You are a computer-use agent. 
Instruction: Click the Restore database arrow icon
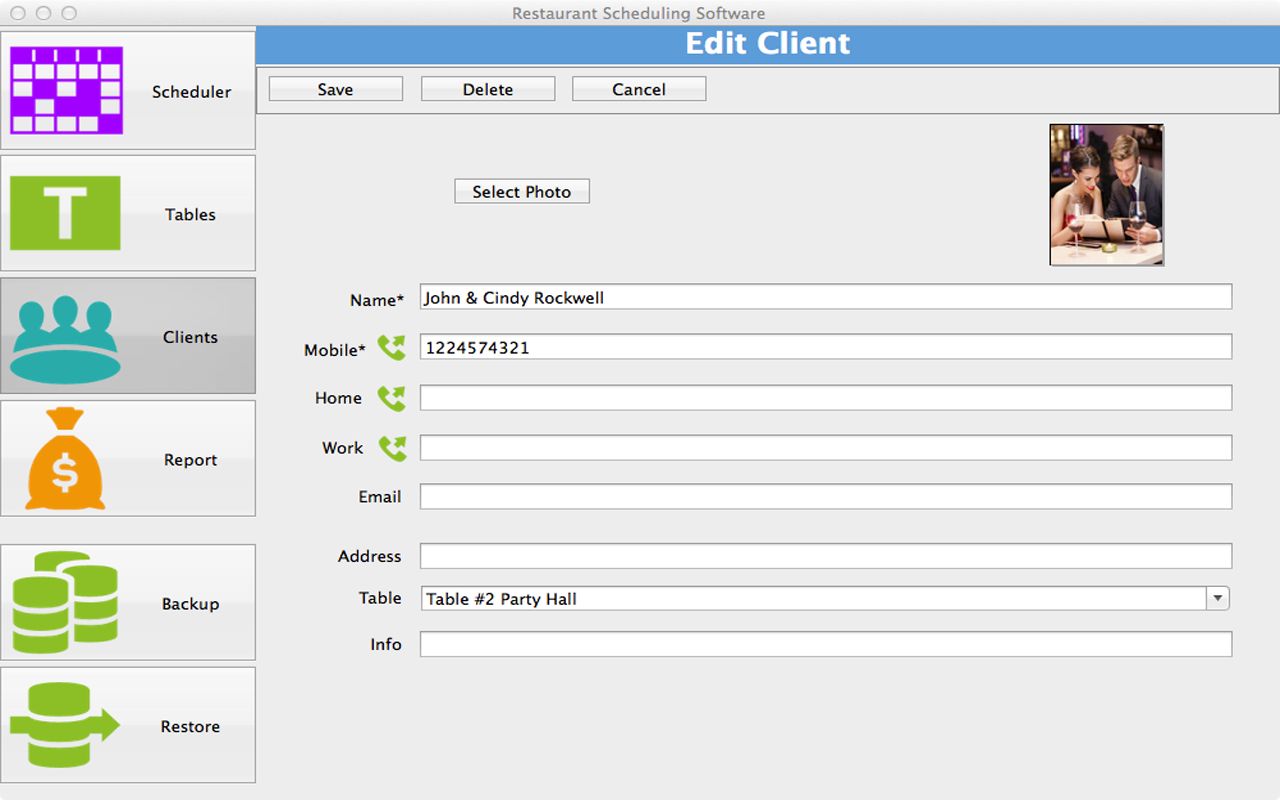[x=65, y=725]
